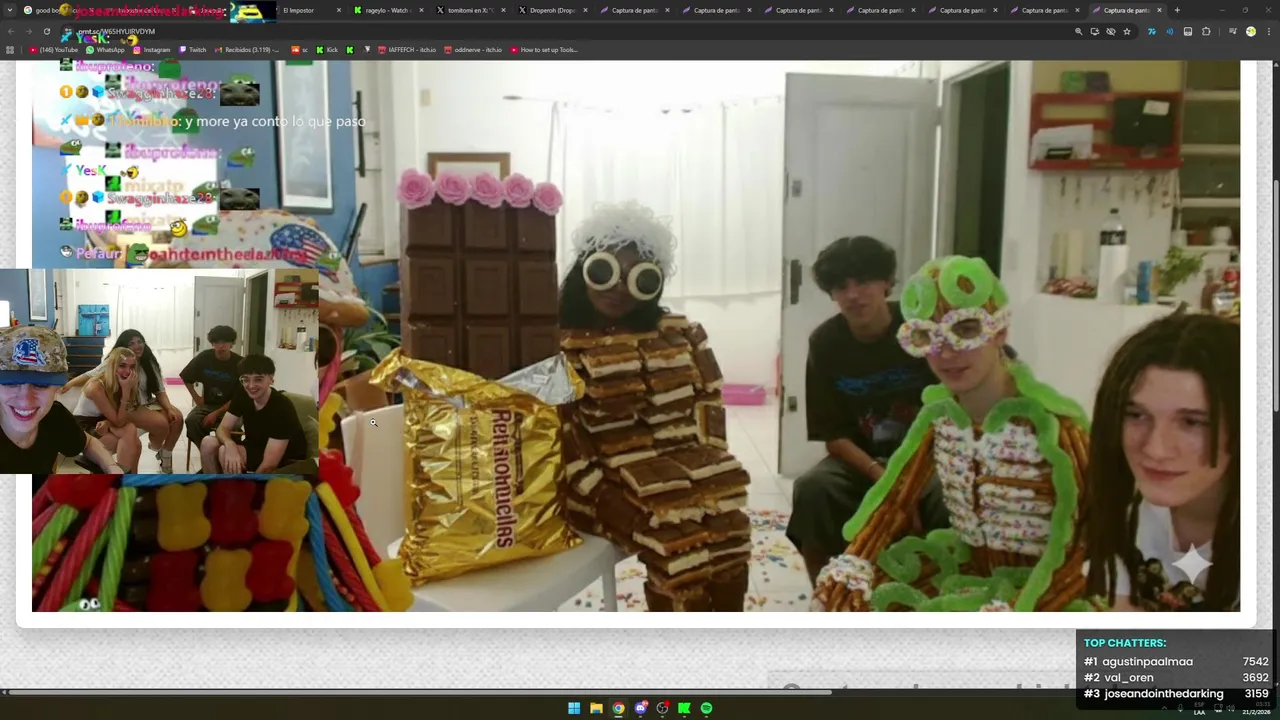Open the oddnerve itch.io bookmark

(x=473, y=49)
